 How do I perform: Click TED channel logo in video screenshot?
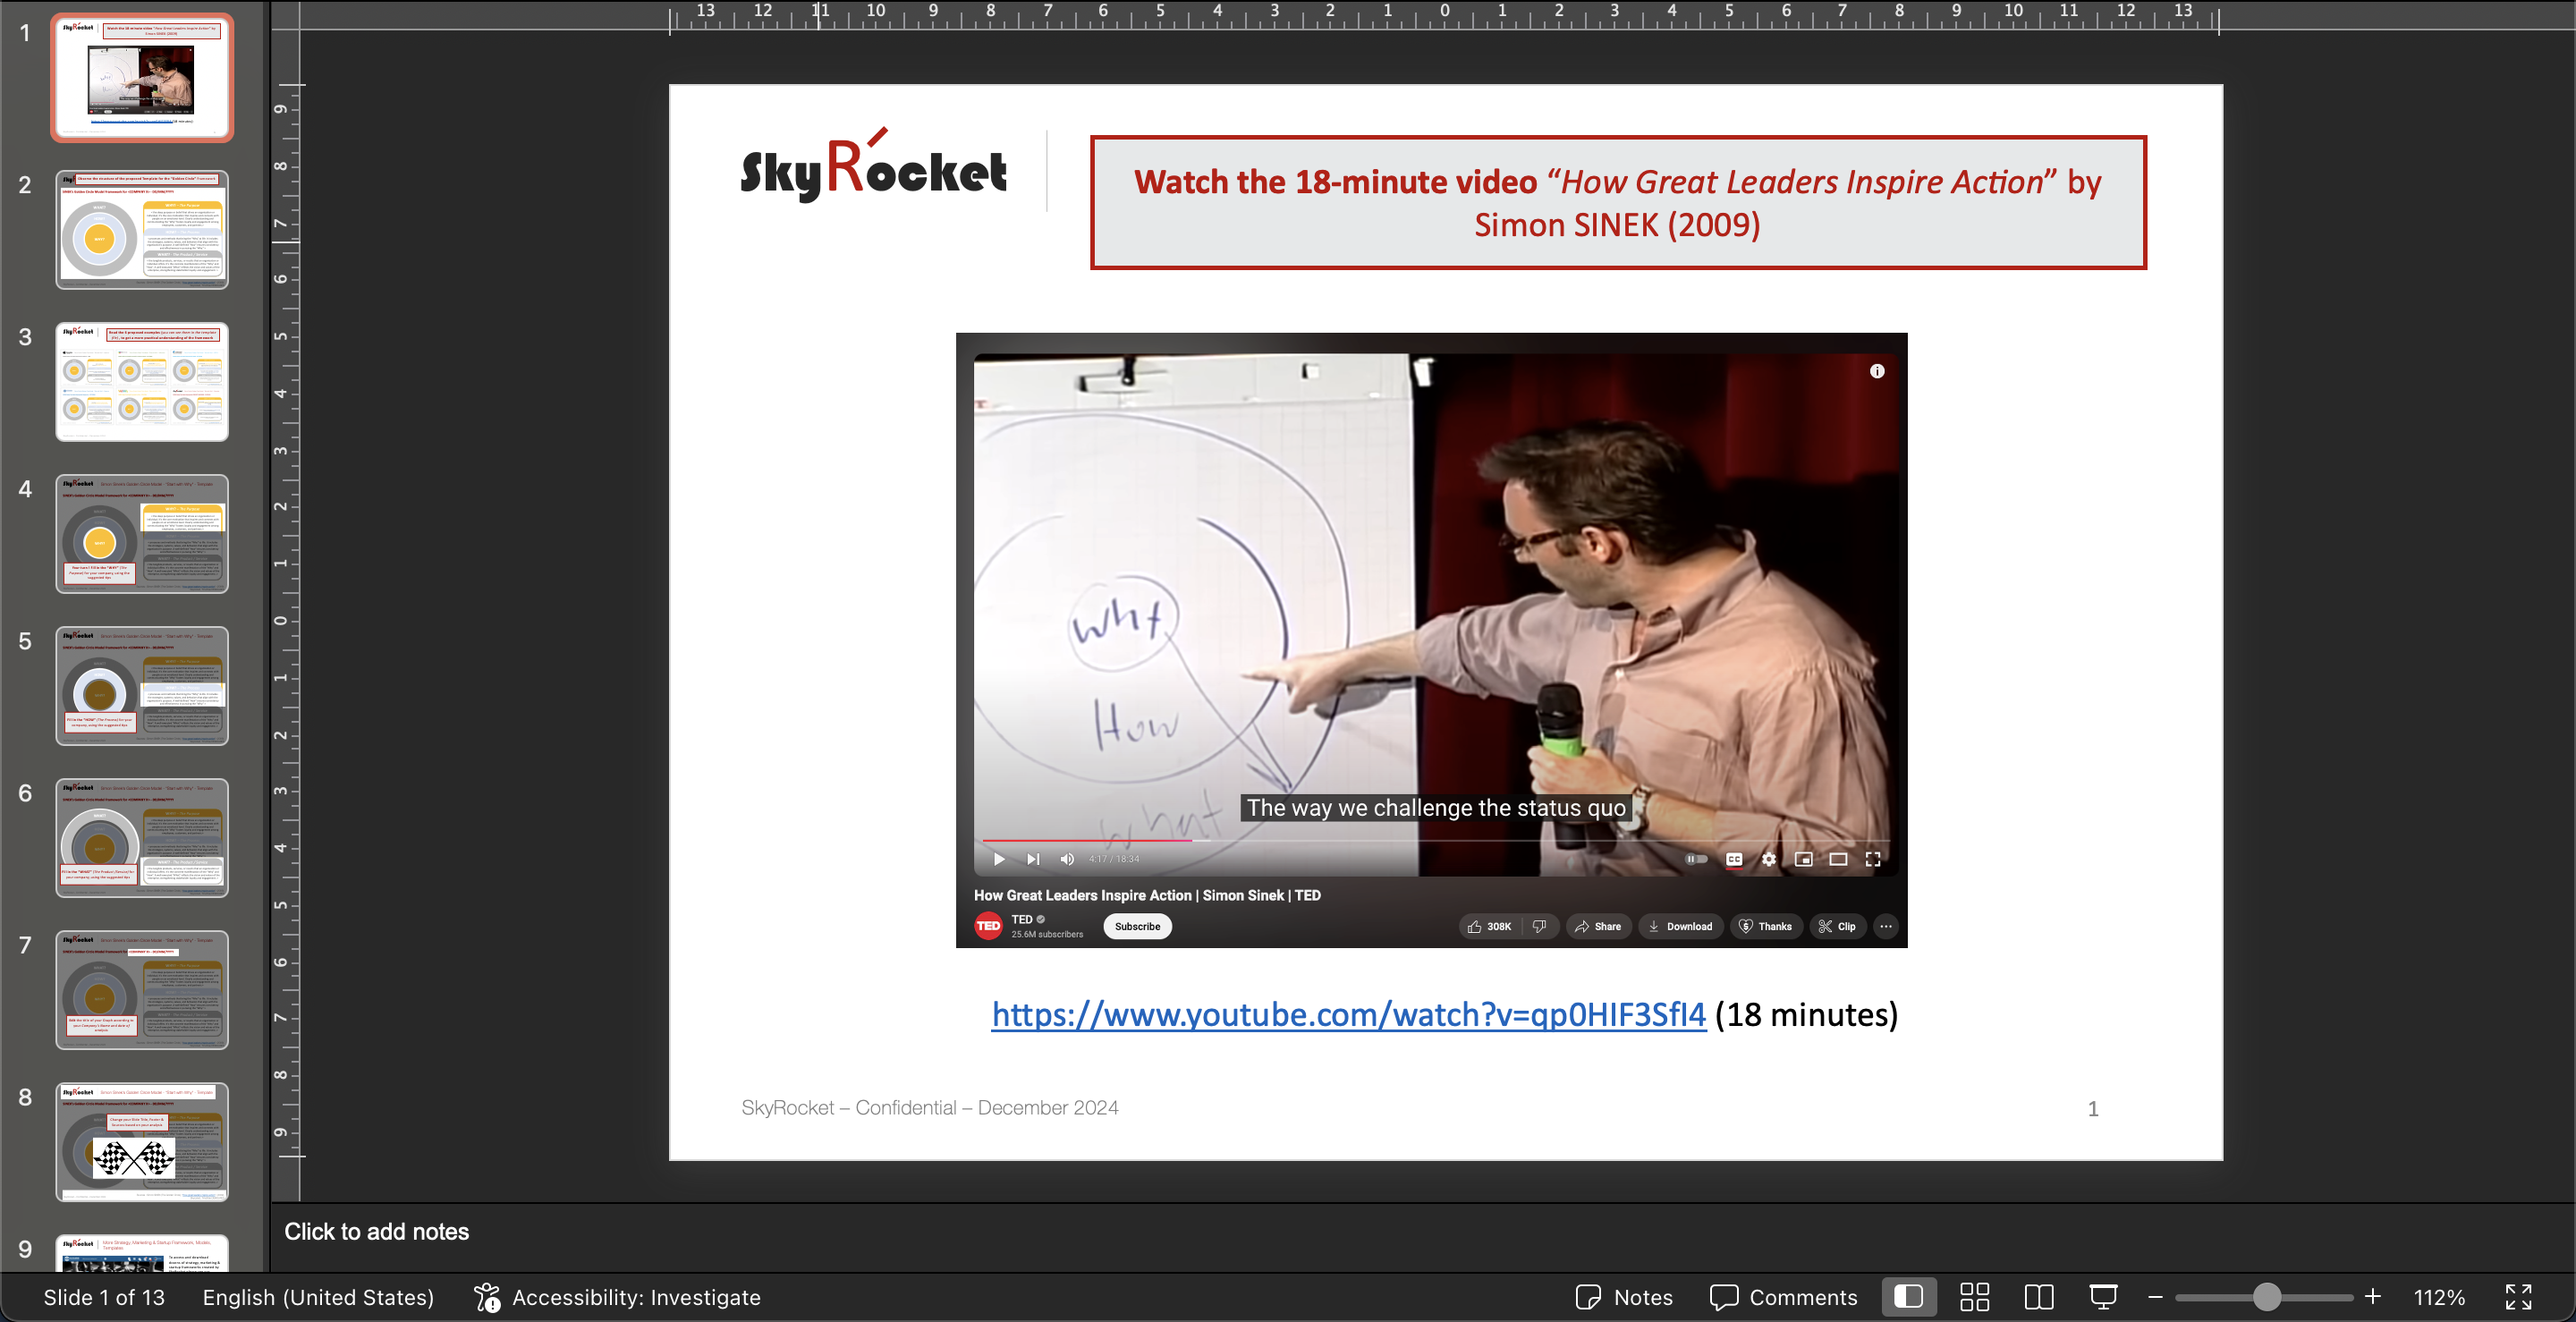pyautogui.click(x=988, y=926)
